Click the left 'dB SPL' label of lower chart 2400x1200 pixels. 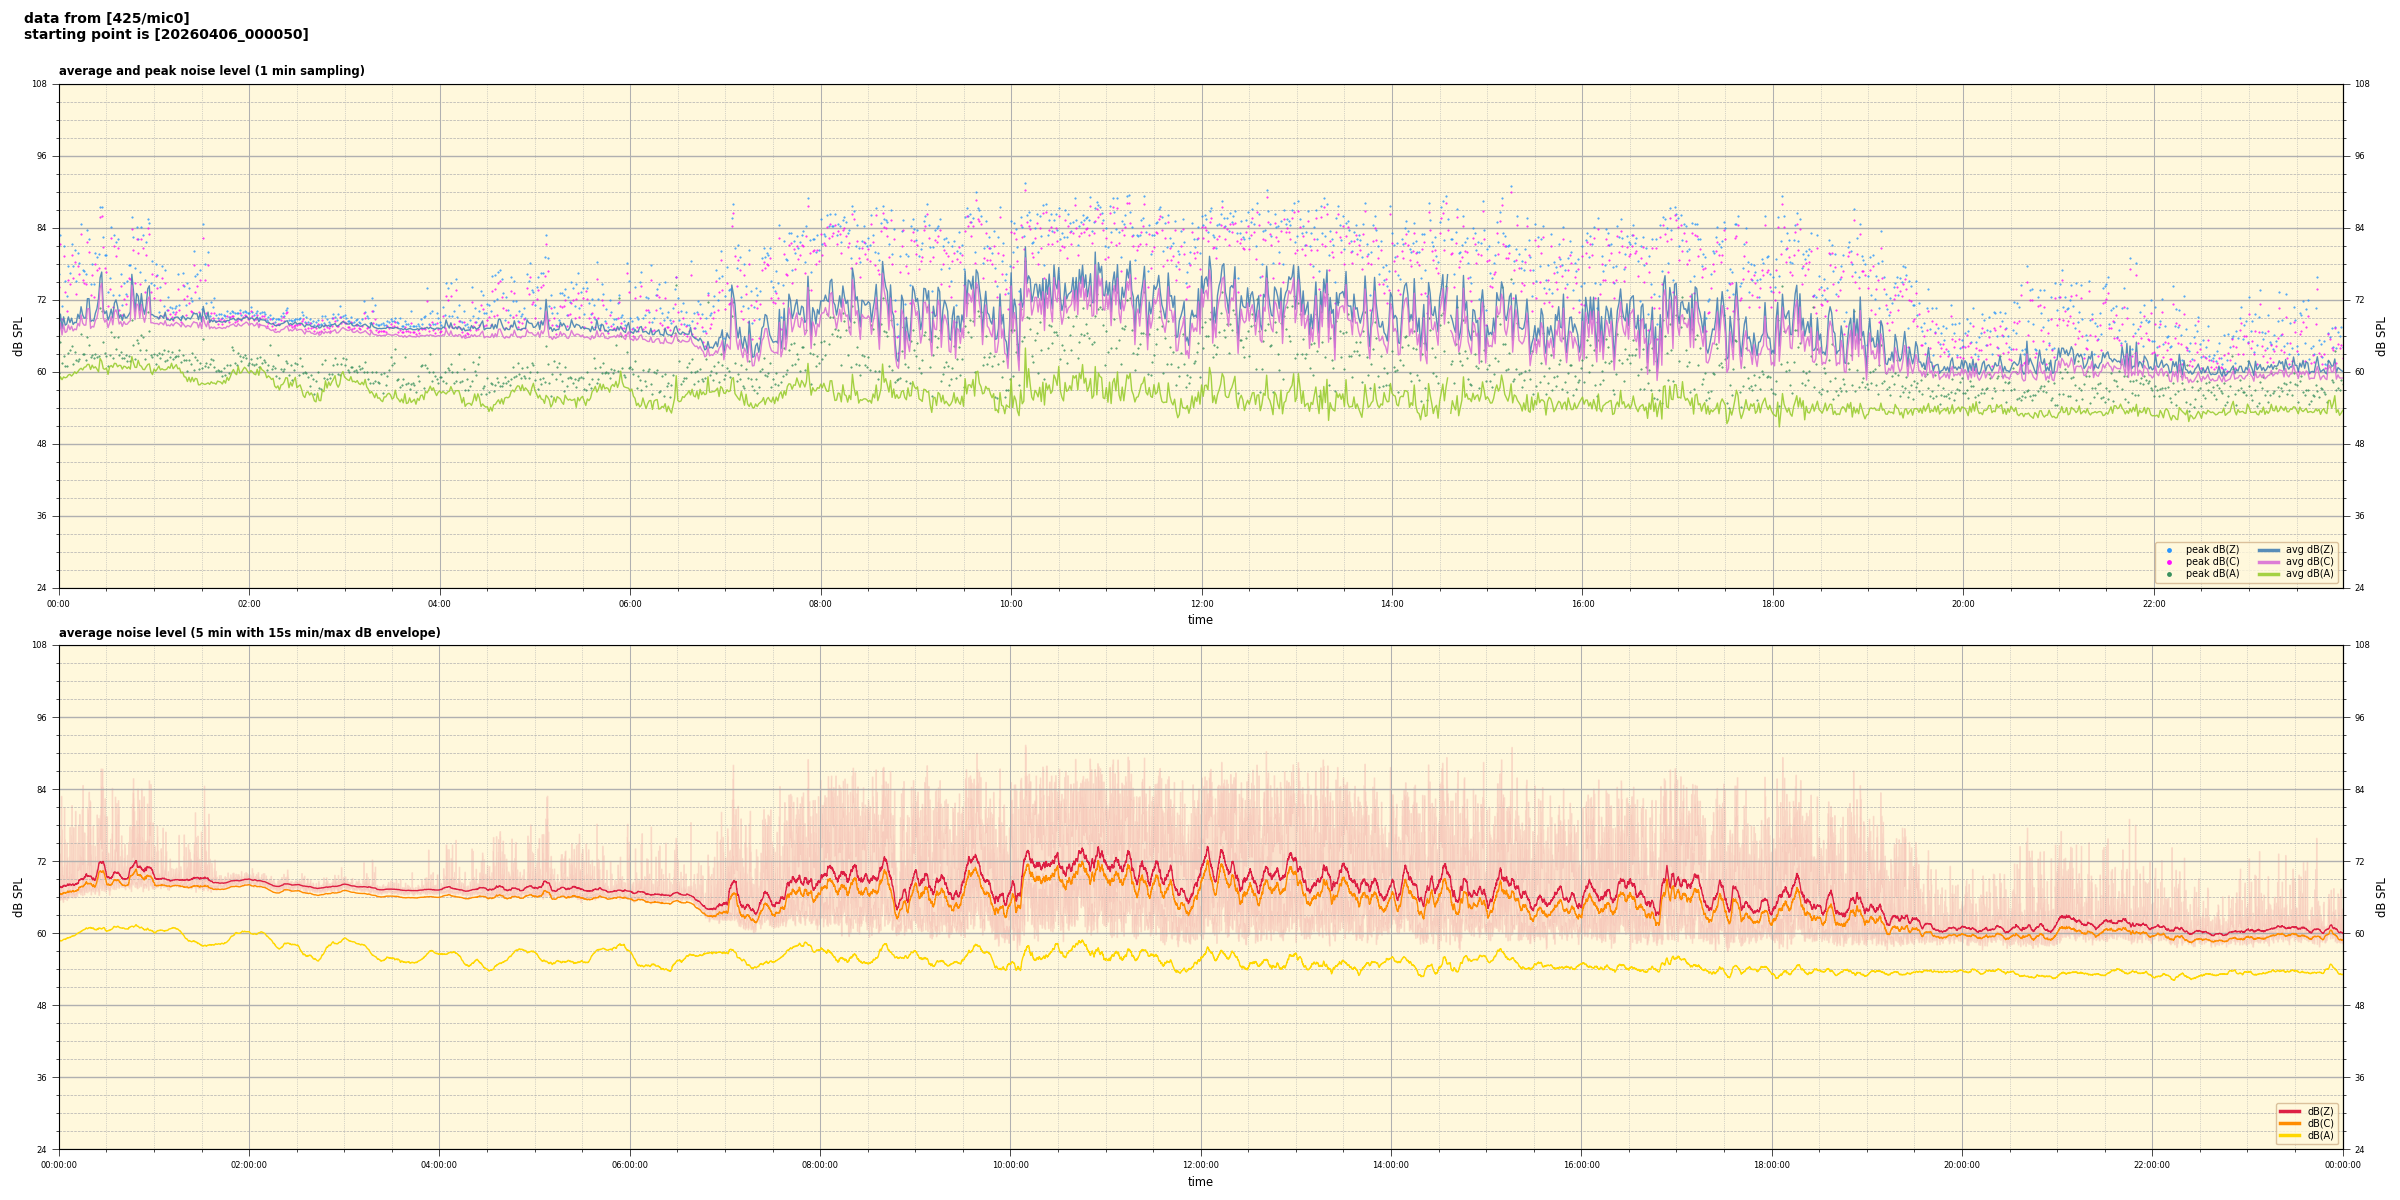click(x=18, y=897)
